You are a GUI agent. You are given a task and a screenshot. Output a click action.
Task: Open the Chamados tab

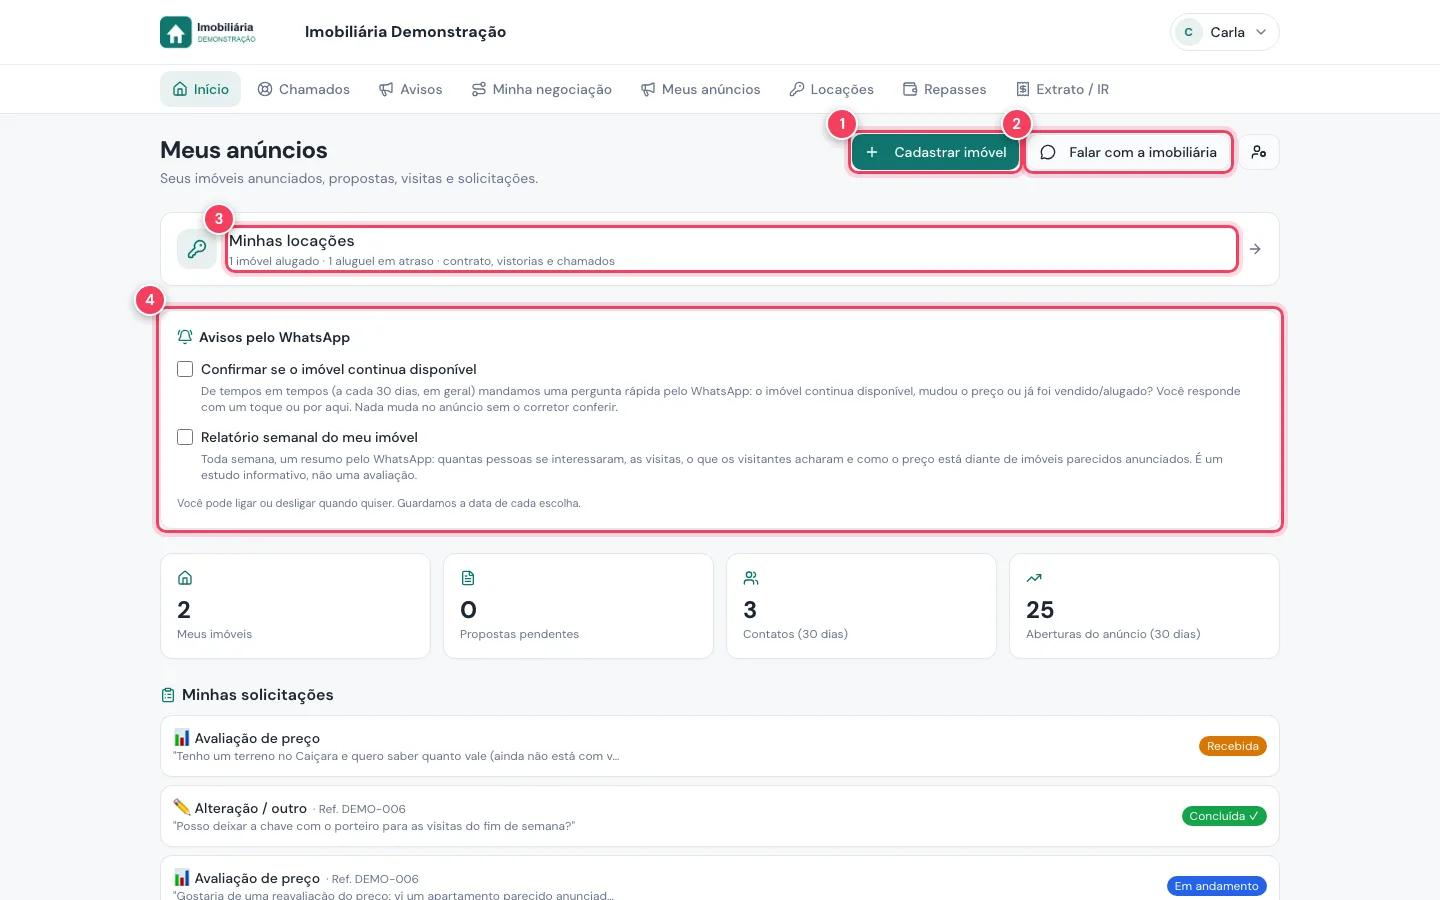pyautogui.click(x=304, y=89)
